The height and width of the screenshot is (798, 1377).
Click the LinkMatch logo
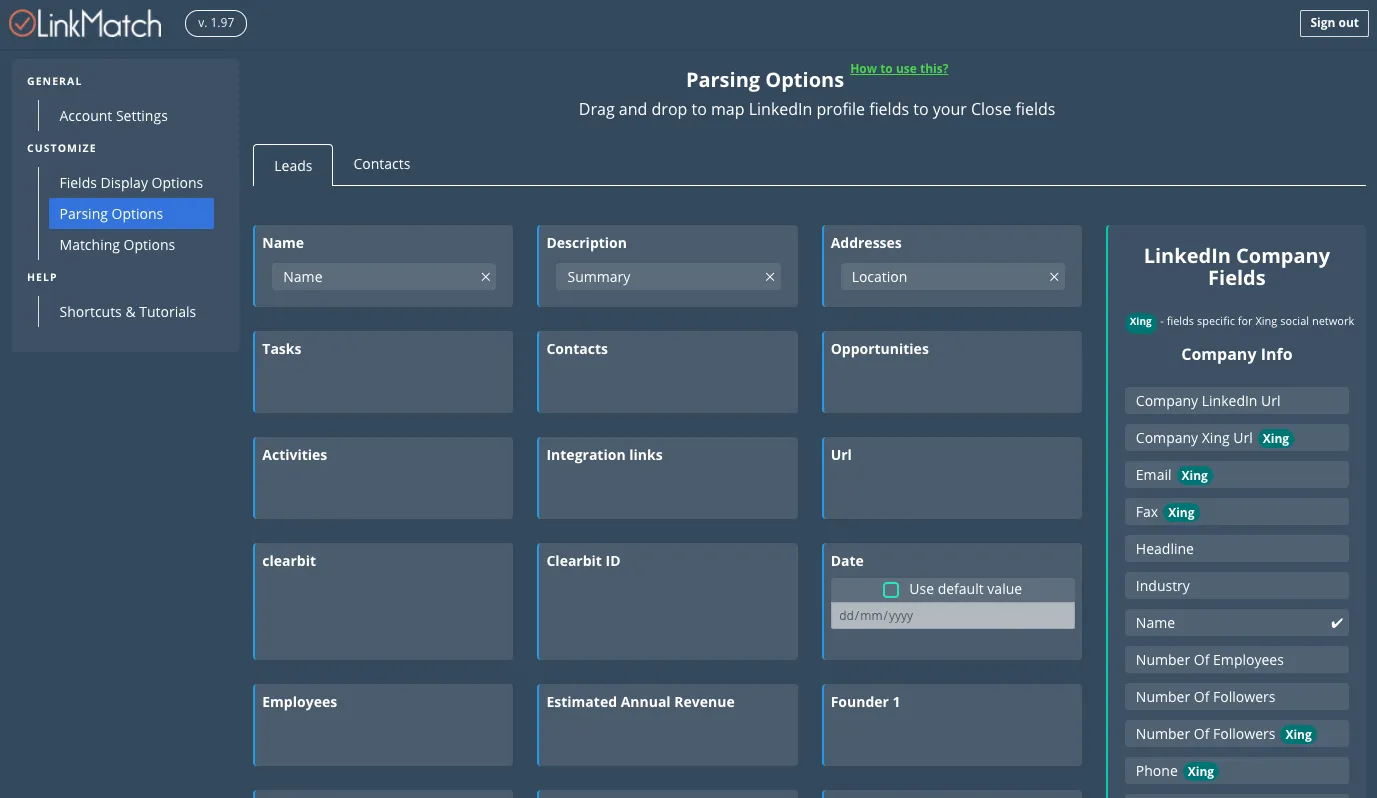point(86,23)
